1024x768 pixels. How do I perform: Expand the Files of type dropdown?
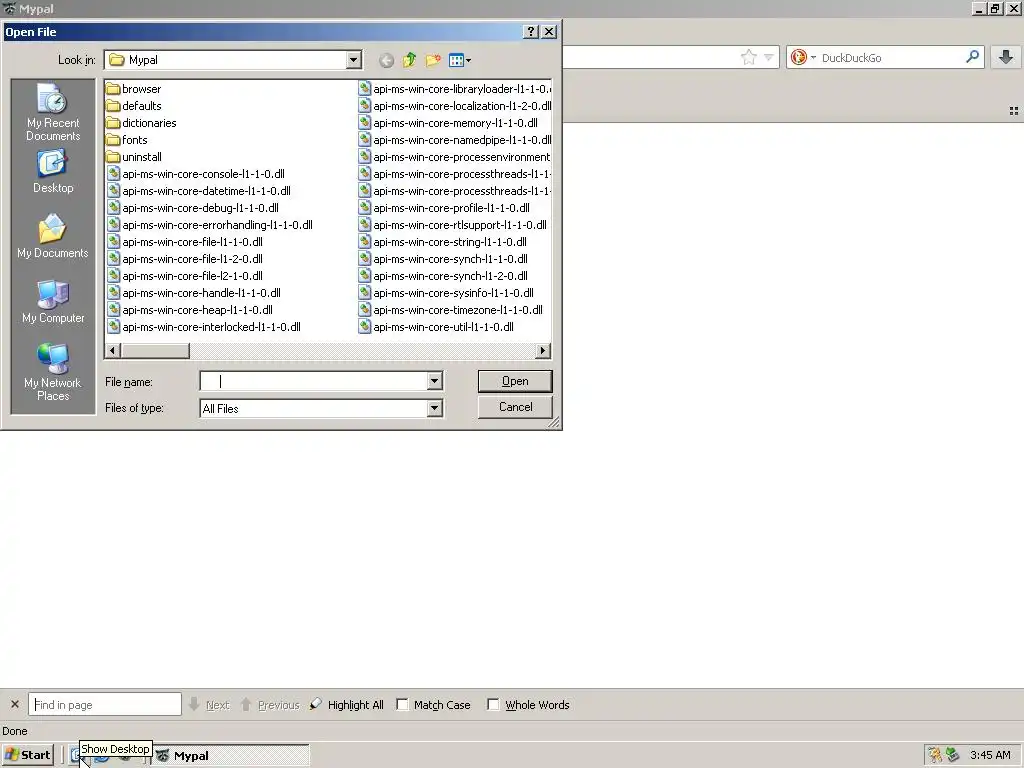(434, 409)
